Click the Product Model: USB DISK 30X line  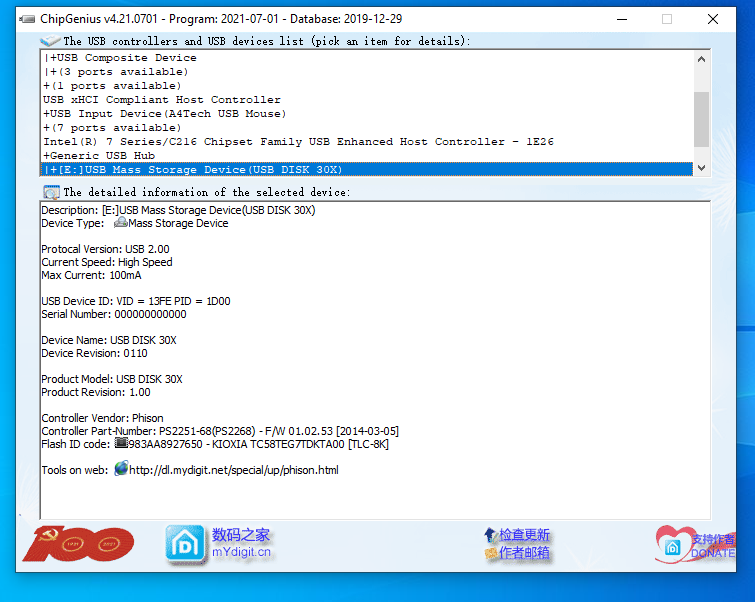(112, 379)
